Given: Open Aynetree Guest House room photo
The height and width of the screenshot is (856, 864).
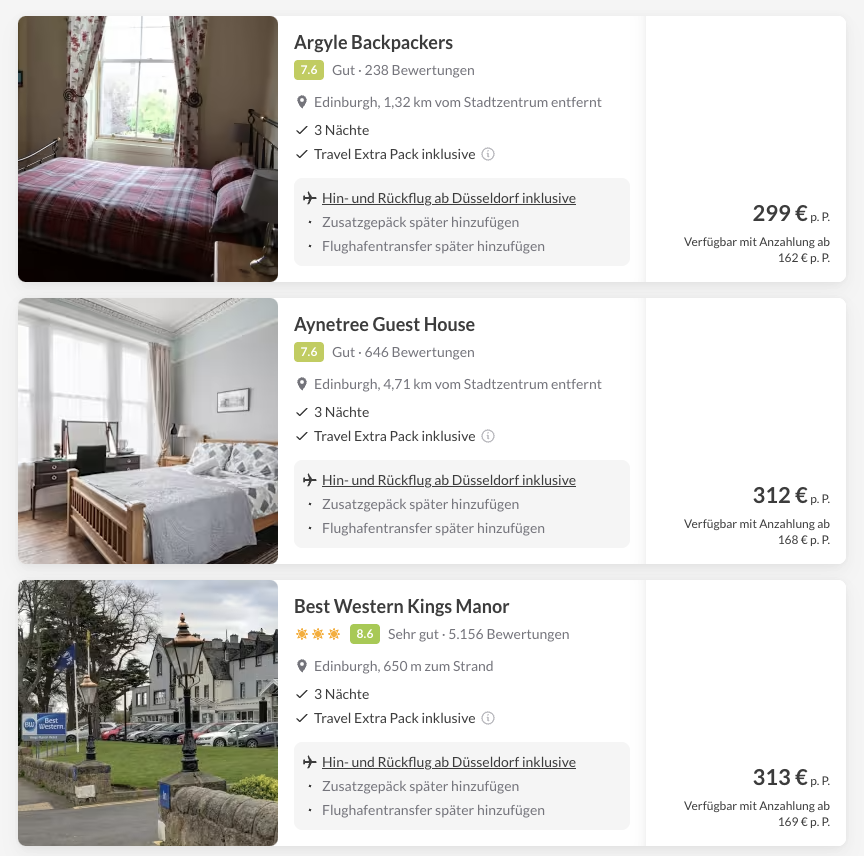Looking at the screenshot, I should [148, 431].
